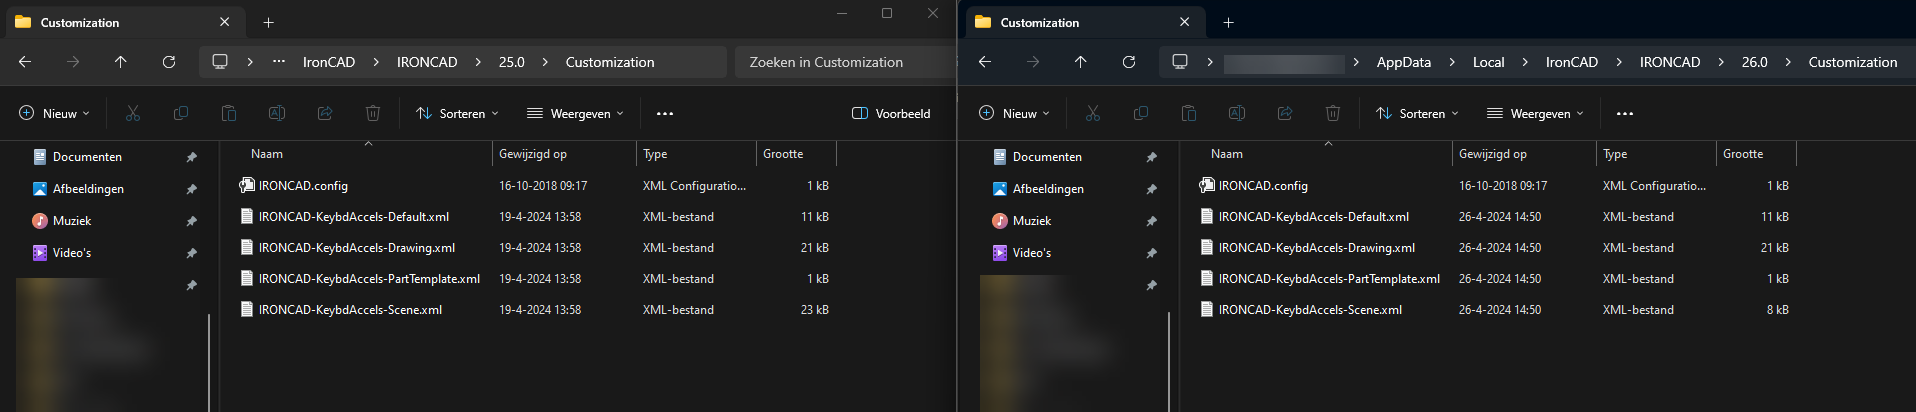Image resolution: width=1916 pixels, height=412 pixels.
Task: Go back in the left Explorer window
Action: [x=25, y=62]
